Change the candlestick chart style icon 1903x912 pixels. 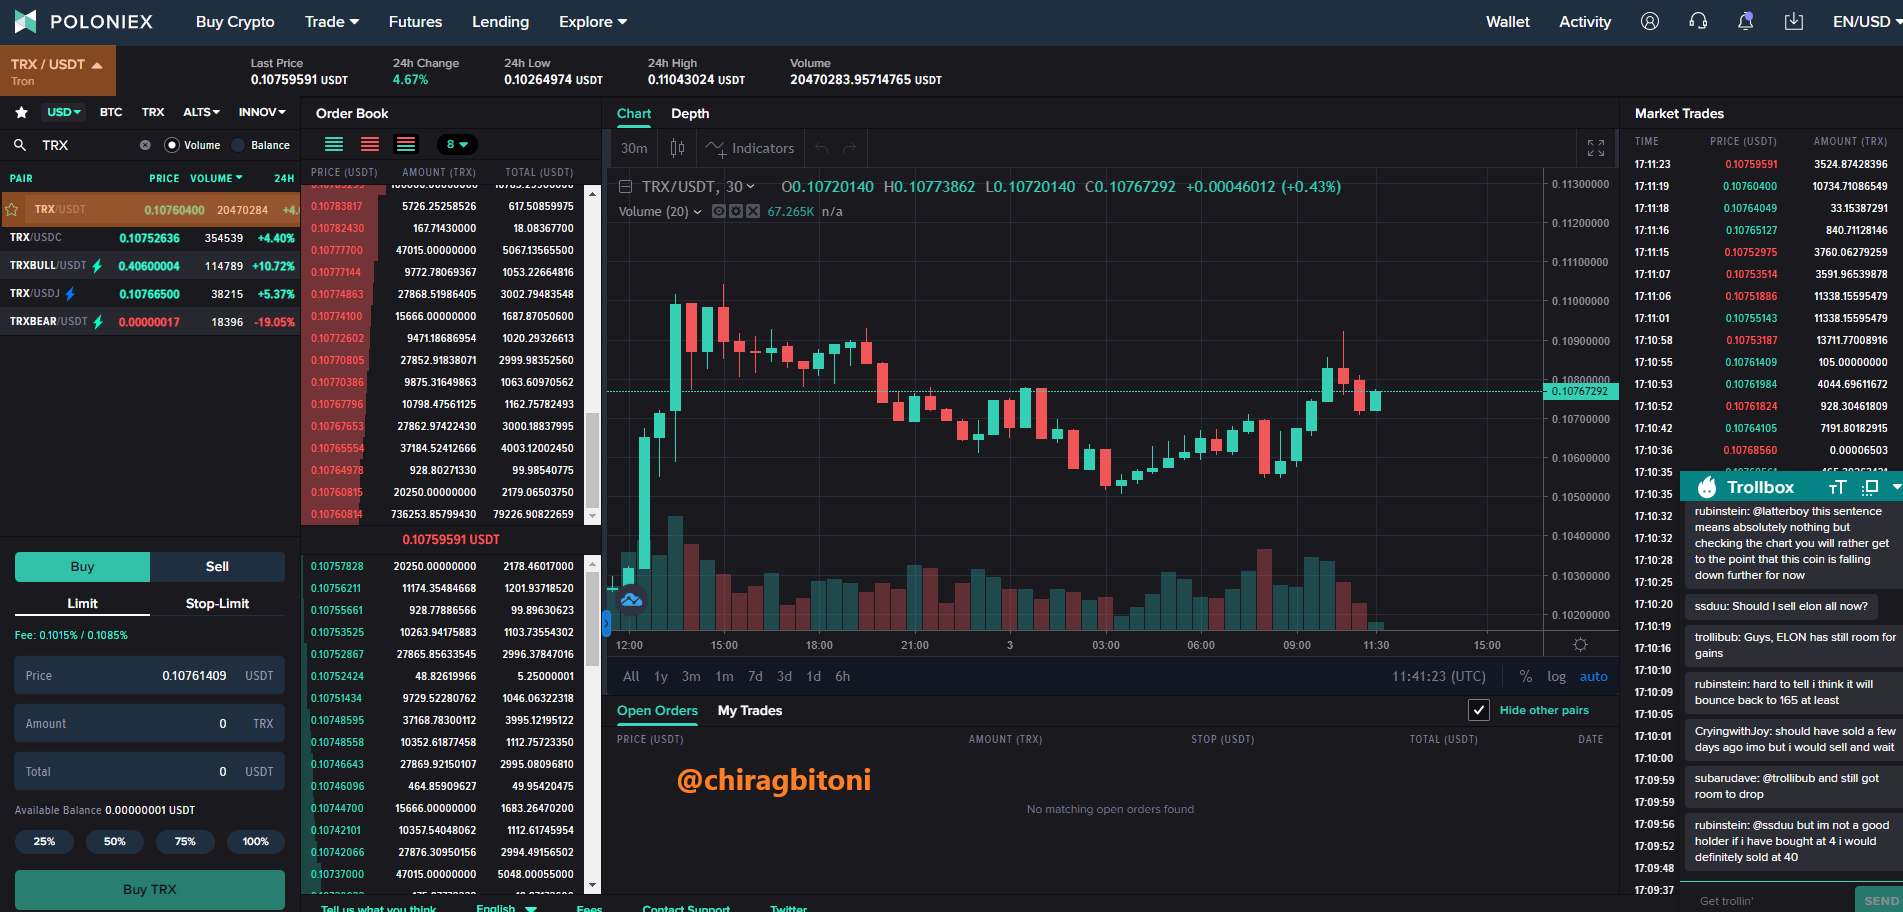[x=677, y=148]
